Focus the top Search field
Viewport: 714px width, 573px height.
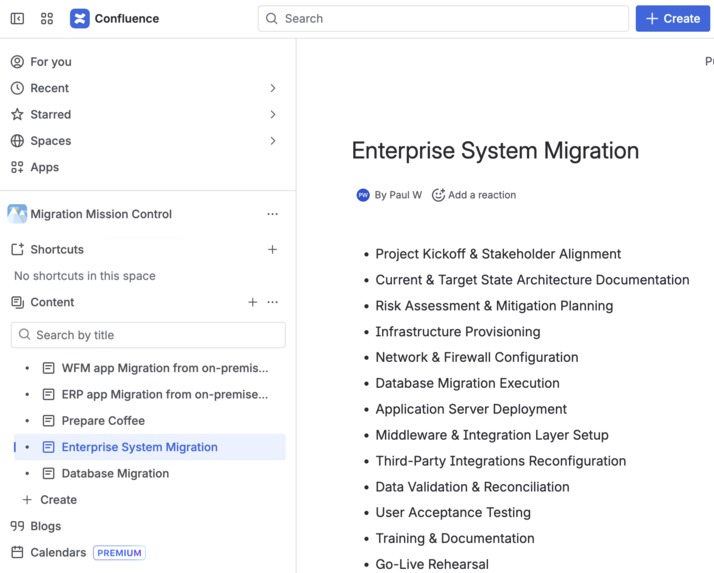[443, 19]
